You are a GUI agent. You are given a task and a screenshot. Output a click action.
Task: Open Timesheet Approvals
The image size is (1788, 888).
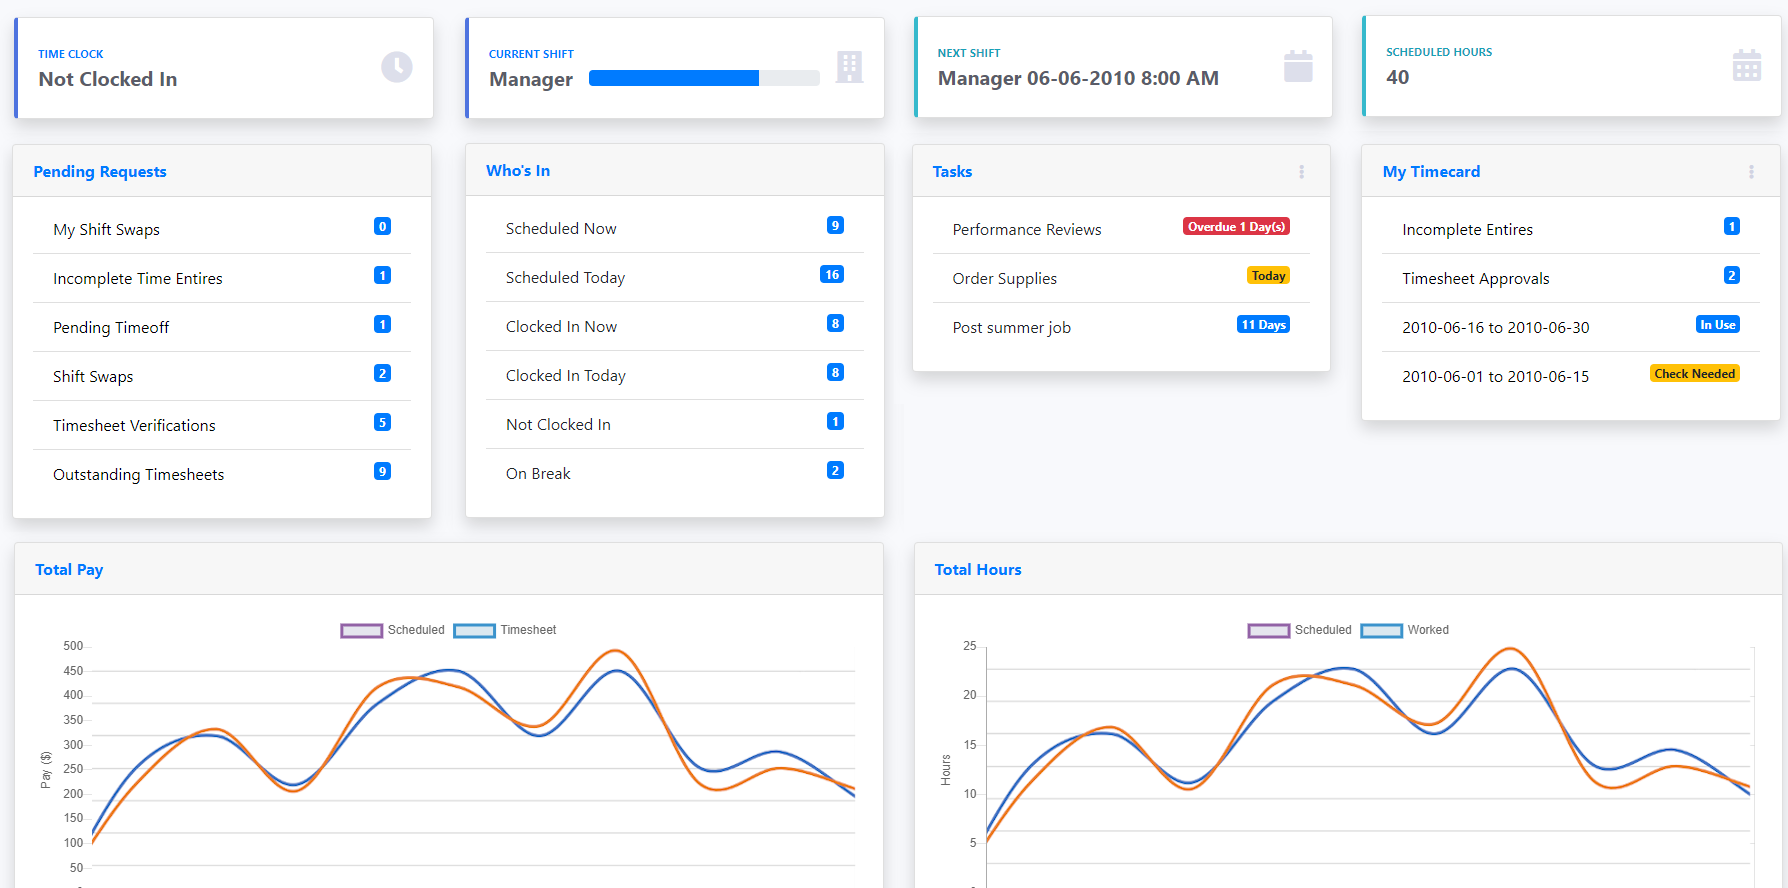tap(1571, 278)
